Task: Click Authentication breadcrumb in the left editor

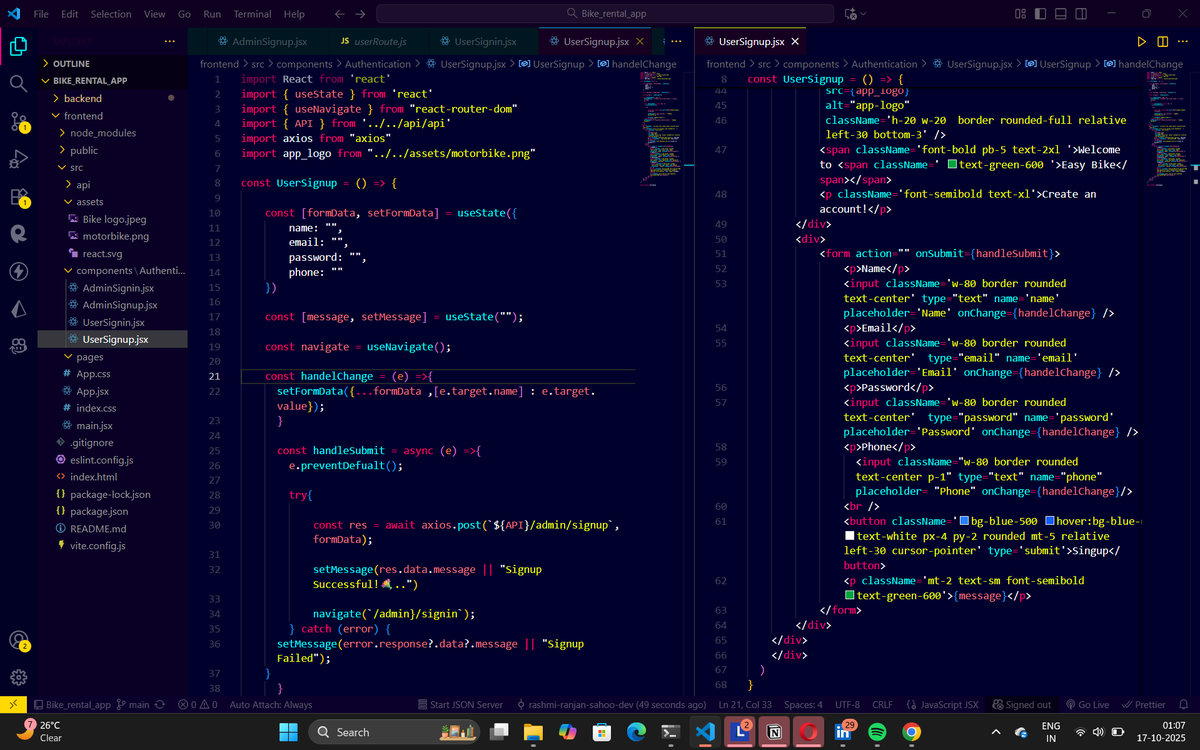Action: tap(378, 64)
